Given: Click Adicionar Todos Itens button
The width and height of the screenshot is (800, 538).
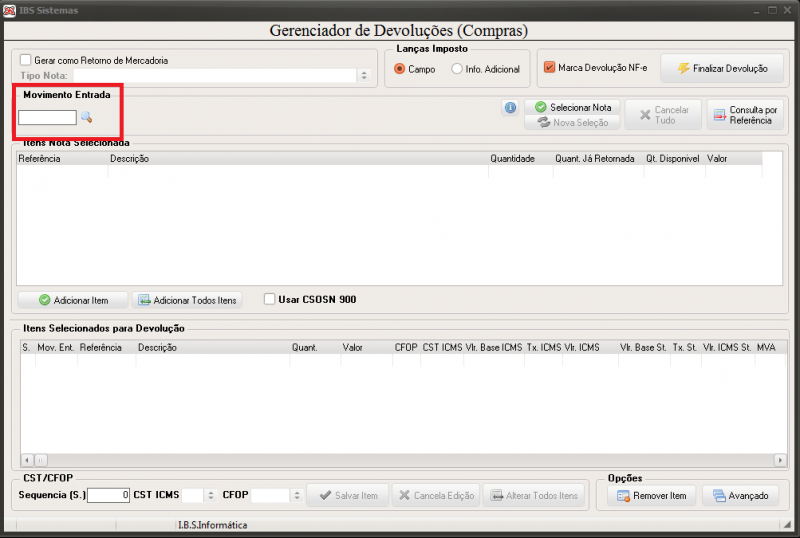Looking at the screenshot, I should tap(187, 300).
